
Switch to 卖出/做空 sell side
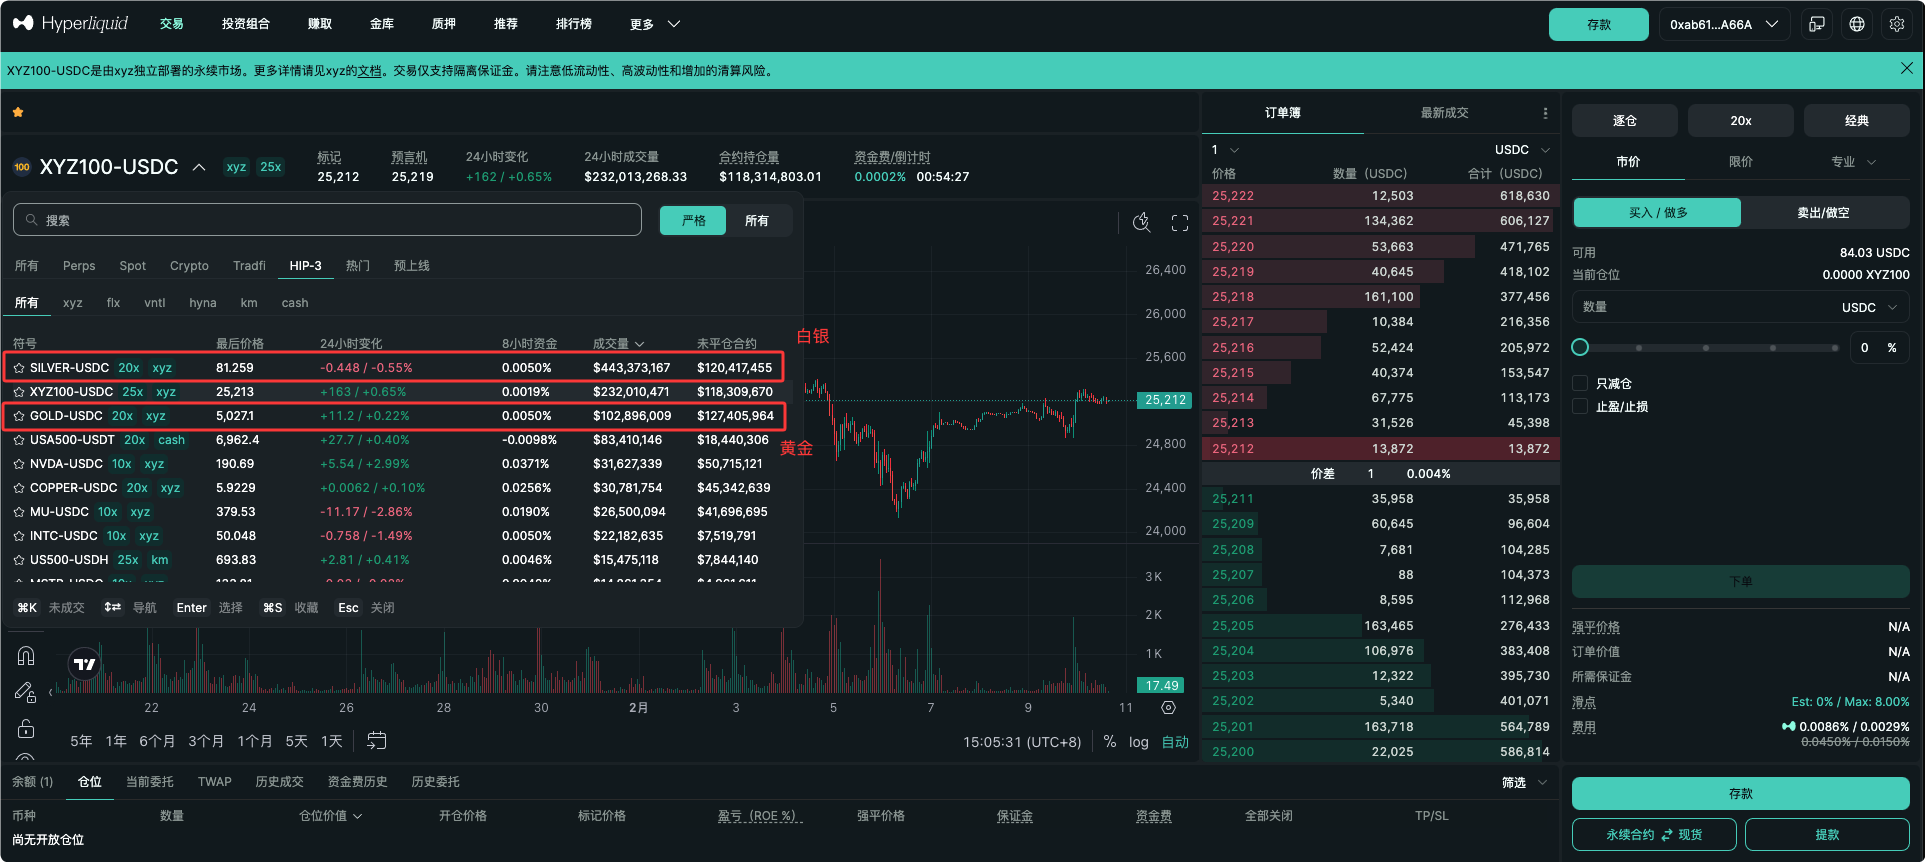point(1823,213)
